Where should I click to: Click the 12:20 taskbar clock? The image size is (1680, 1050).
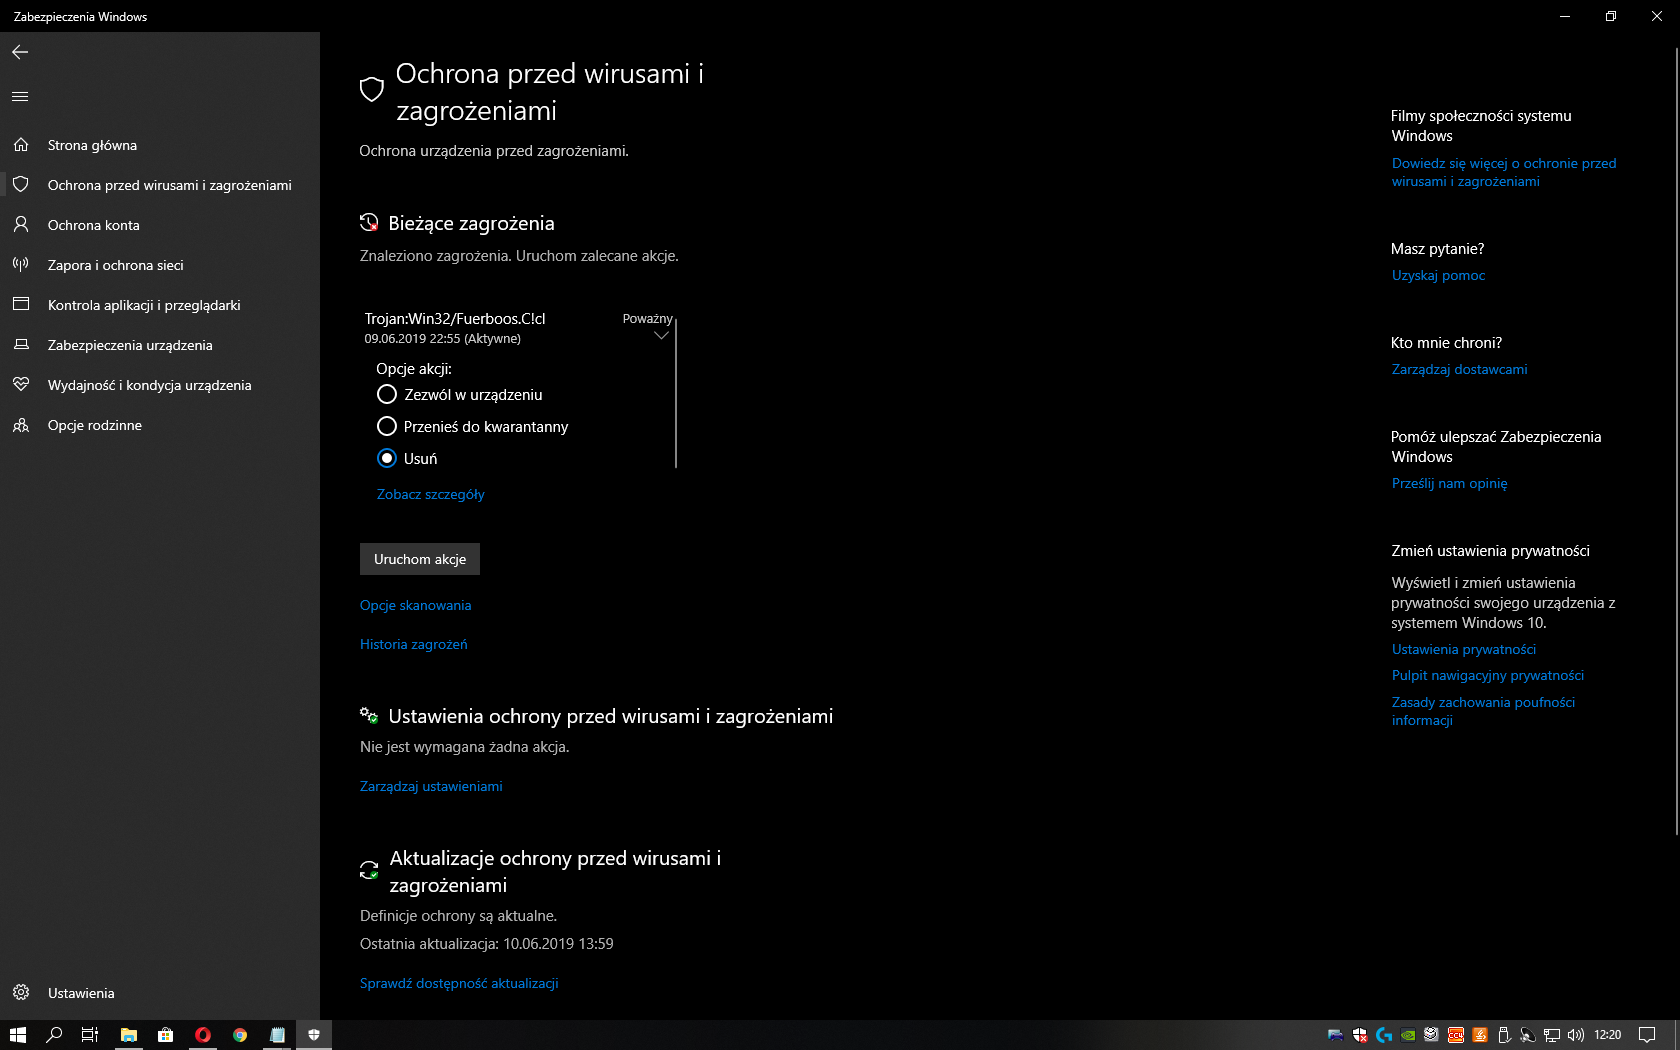tap(1608, 1035)
